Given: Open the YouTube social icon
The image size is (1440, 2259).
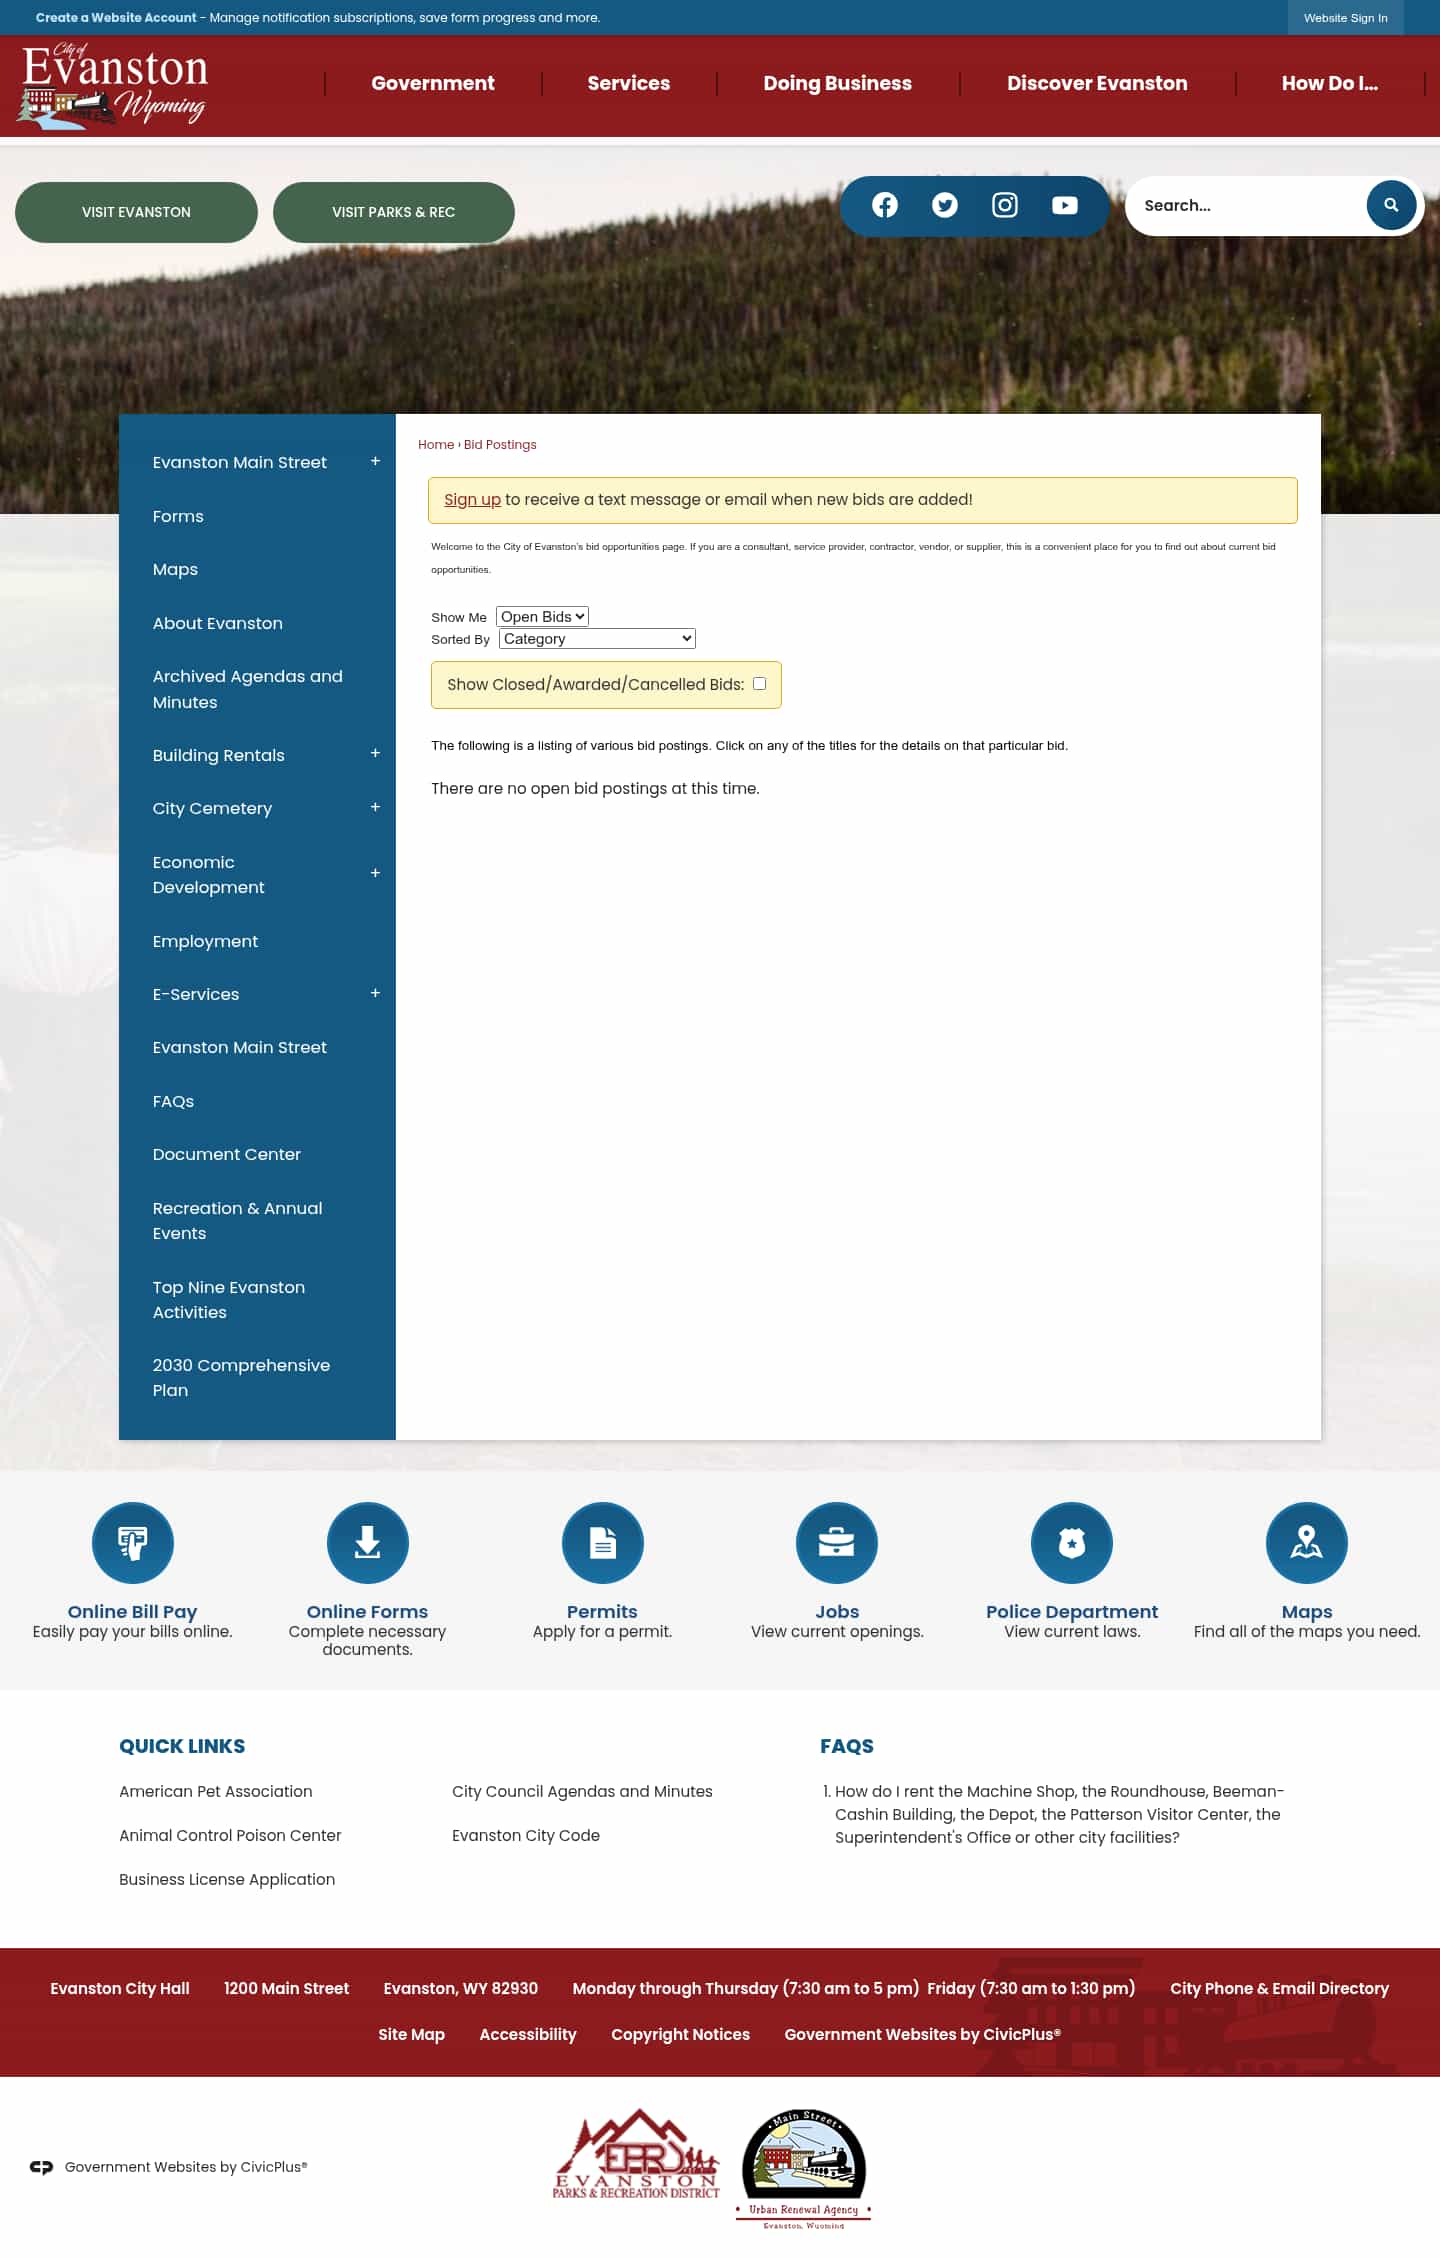Looking at the screenshot, I should (1065, 205).
